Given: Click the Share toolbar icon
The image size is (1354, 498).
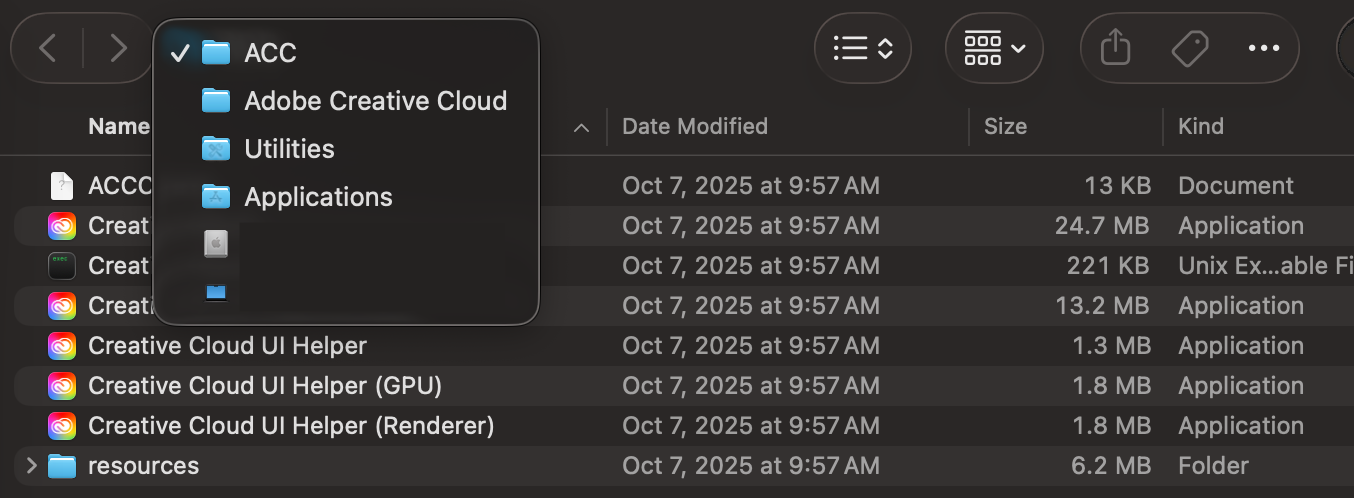Looking at the screenshot, I should [1114, 48].
